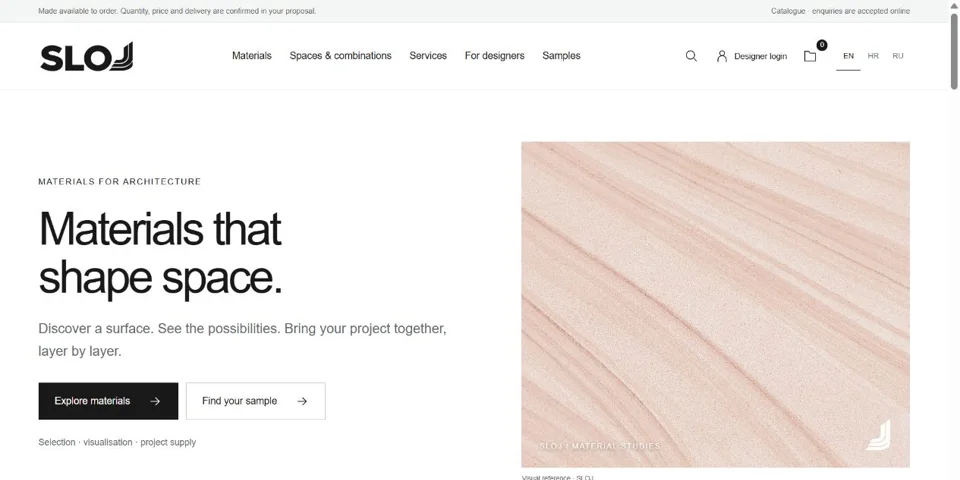The width and height of the screenshot is (960, 480).
Task: Open Spaces & combinations menu
Action: [x=340, y=56]
